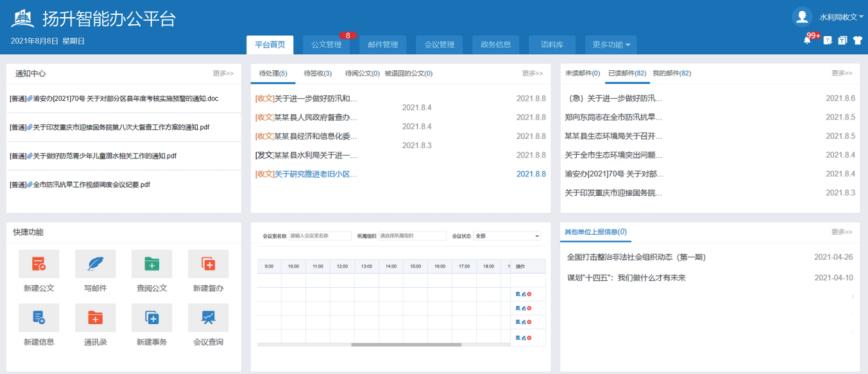Click 更多>> in the 通知中心 panel
This screenshot has height=374, width=868.
click(223, 73)
